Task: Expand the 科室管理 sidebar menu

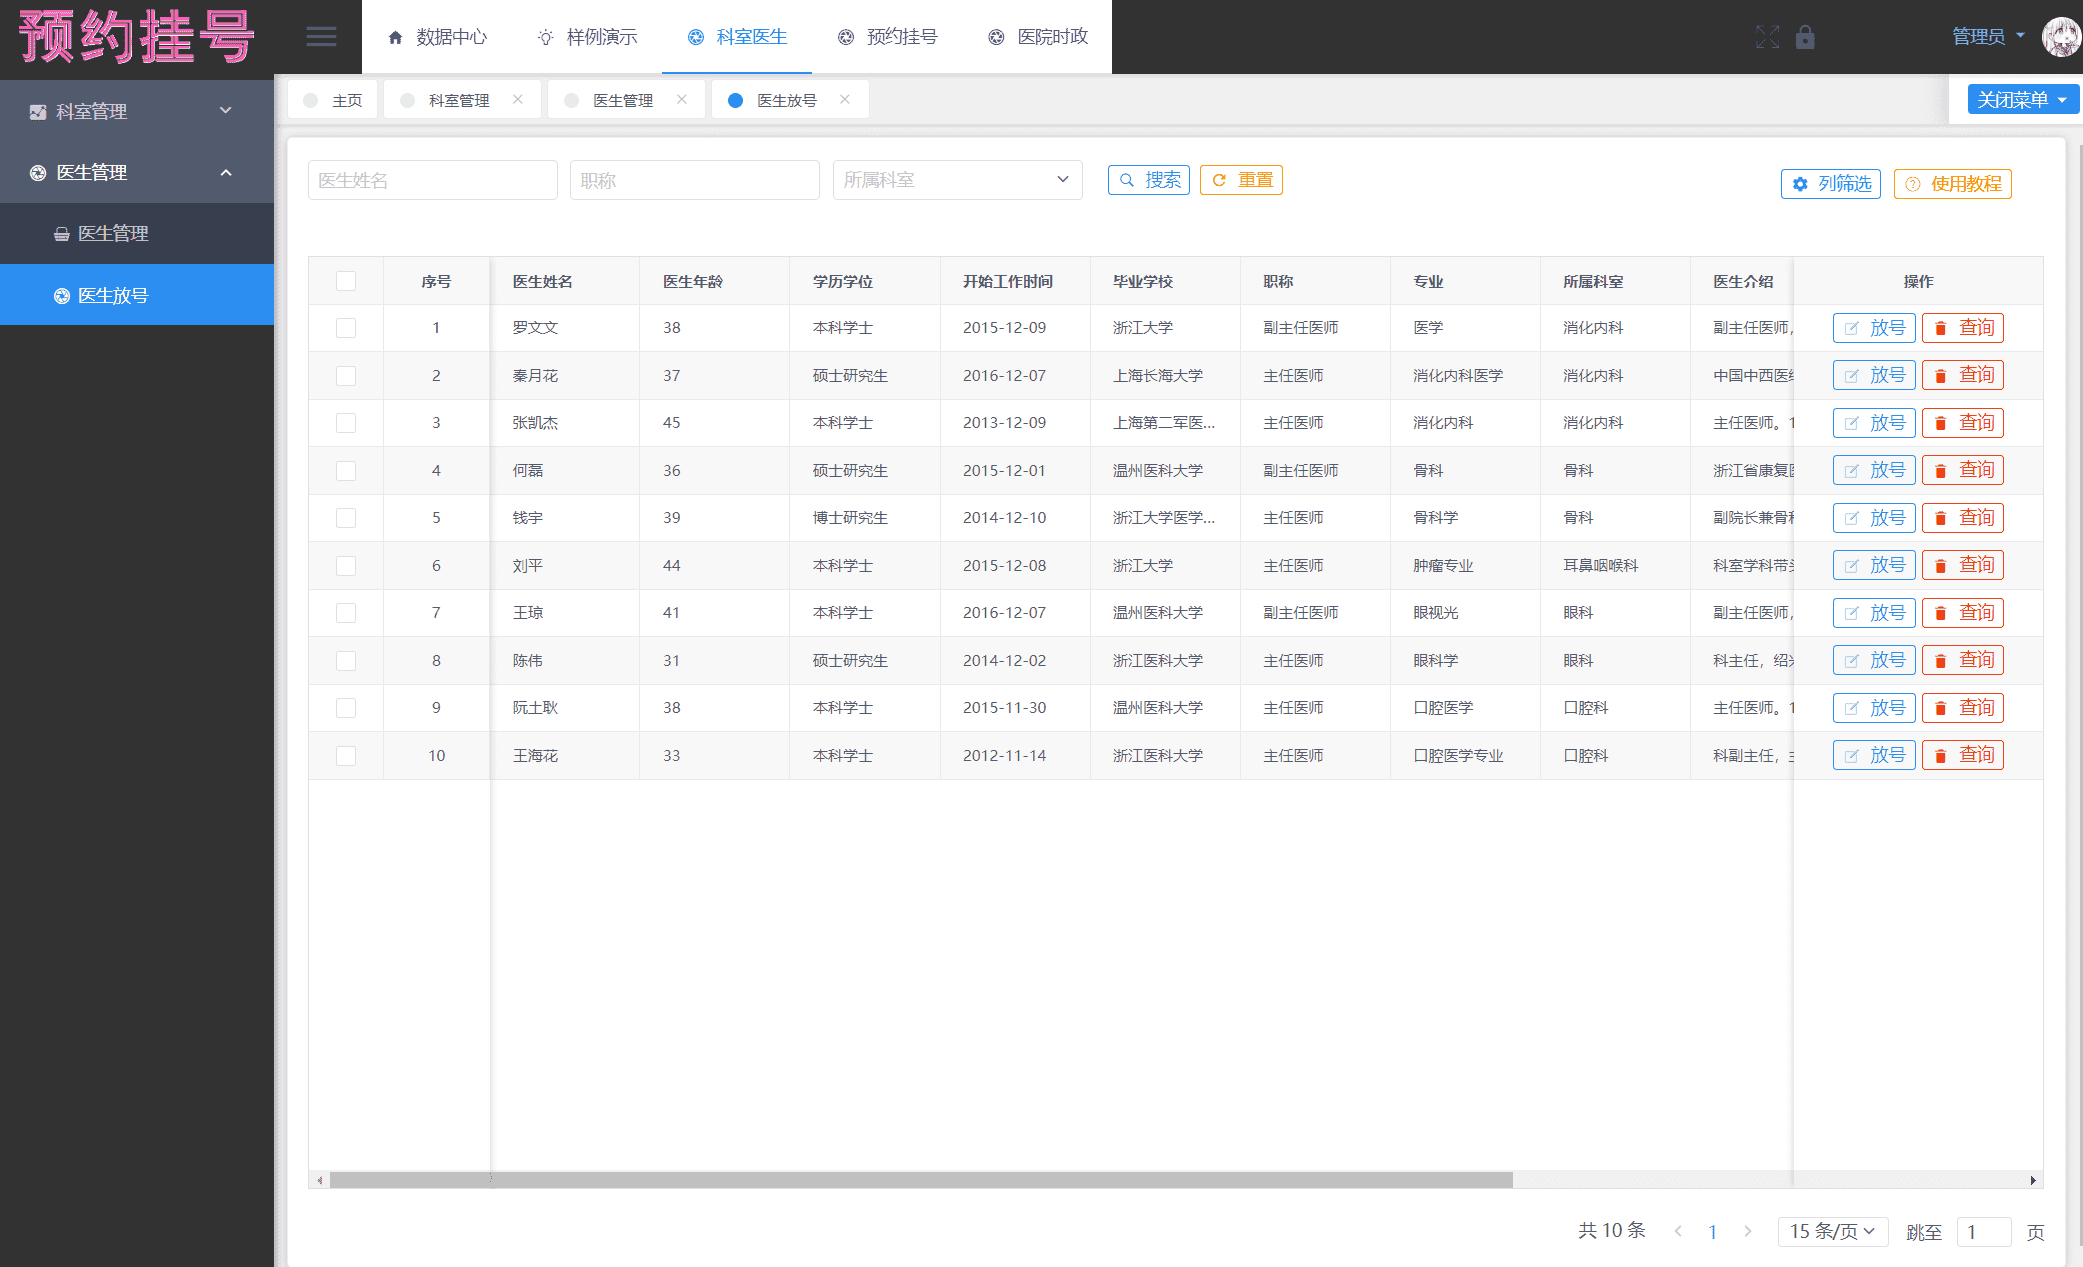Action: [137, 111]
